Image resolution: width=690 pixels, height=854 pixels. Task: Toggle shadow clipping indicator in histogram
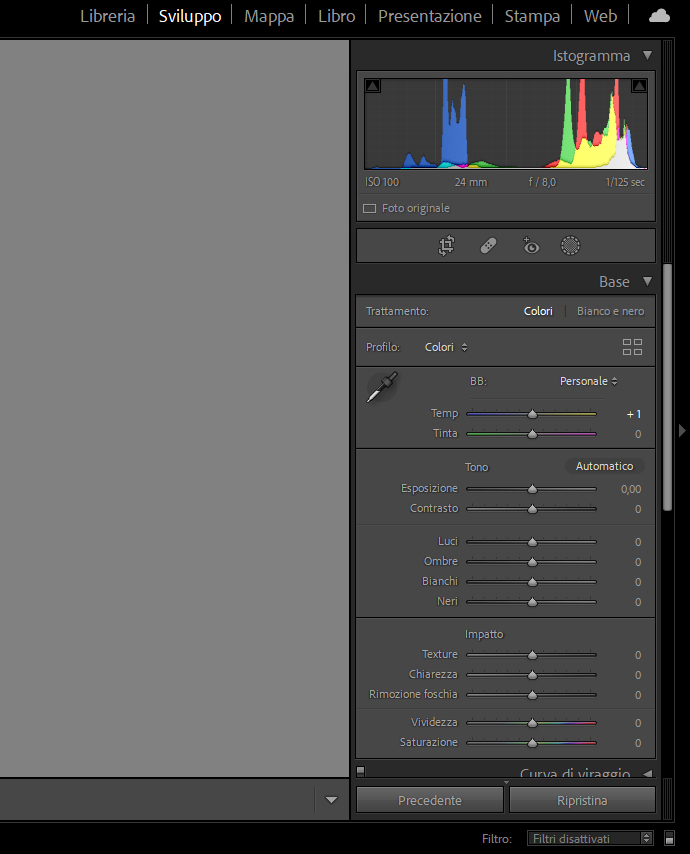click(x=373, y=86)
